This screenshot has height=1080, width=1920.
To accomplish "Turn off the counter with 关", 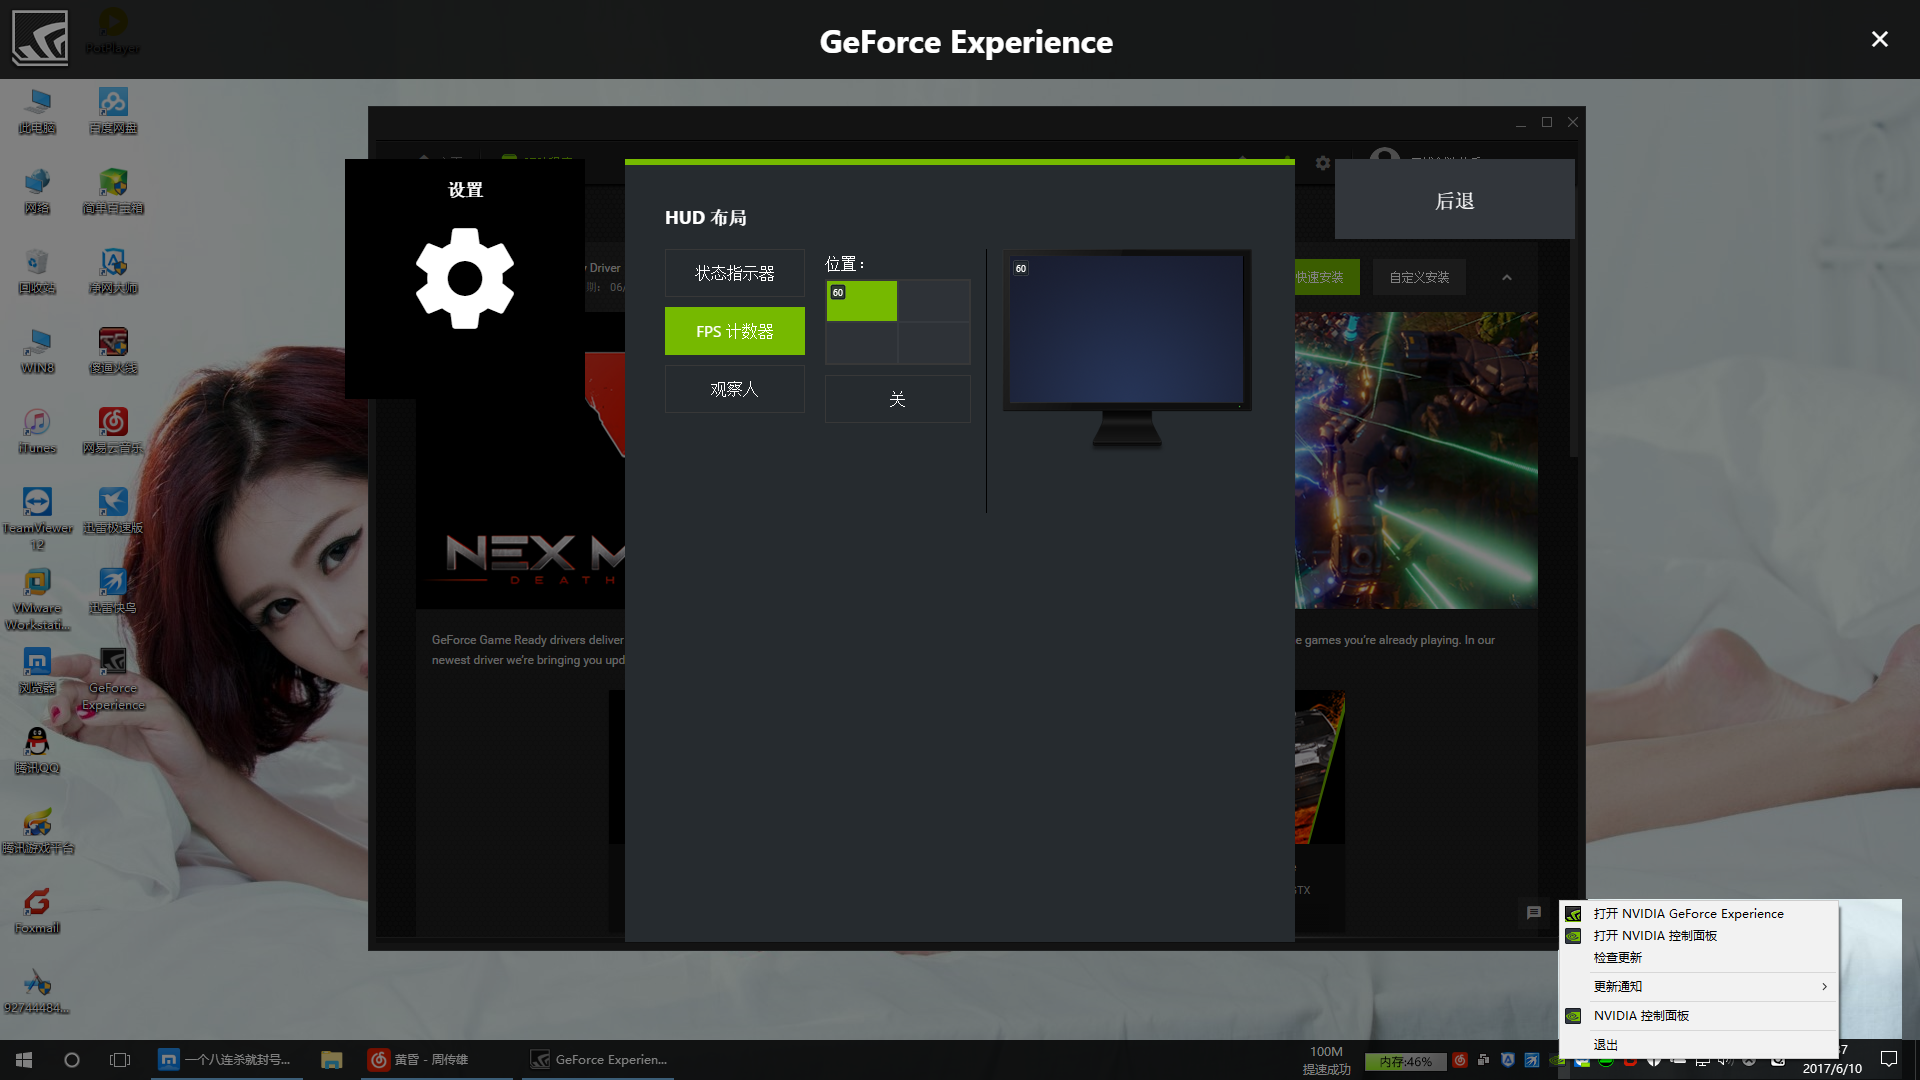I will [x=897, y=399].
